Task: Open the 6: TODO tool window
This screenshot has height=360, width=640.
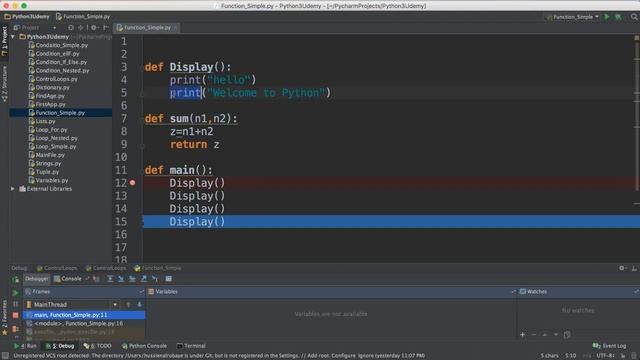Action: (x=98, y=346)
